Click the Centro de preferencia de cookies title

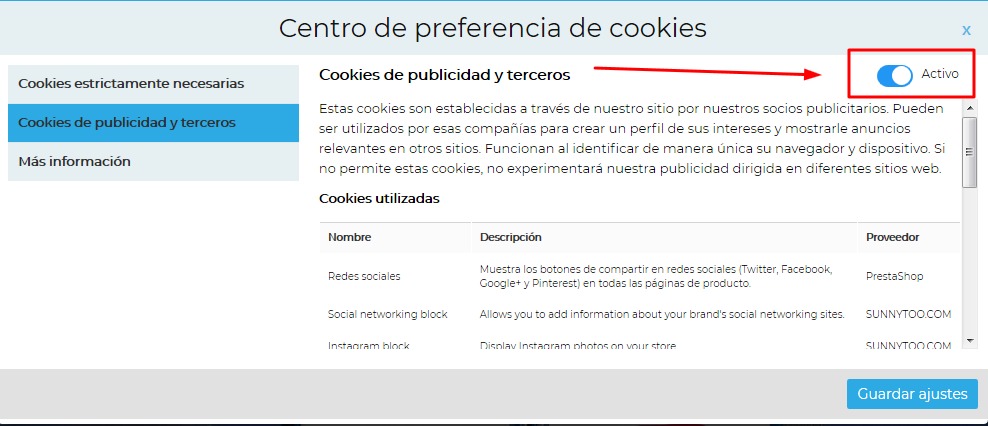pyautogui.click(x=493, y=28)
